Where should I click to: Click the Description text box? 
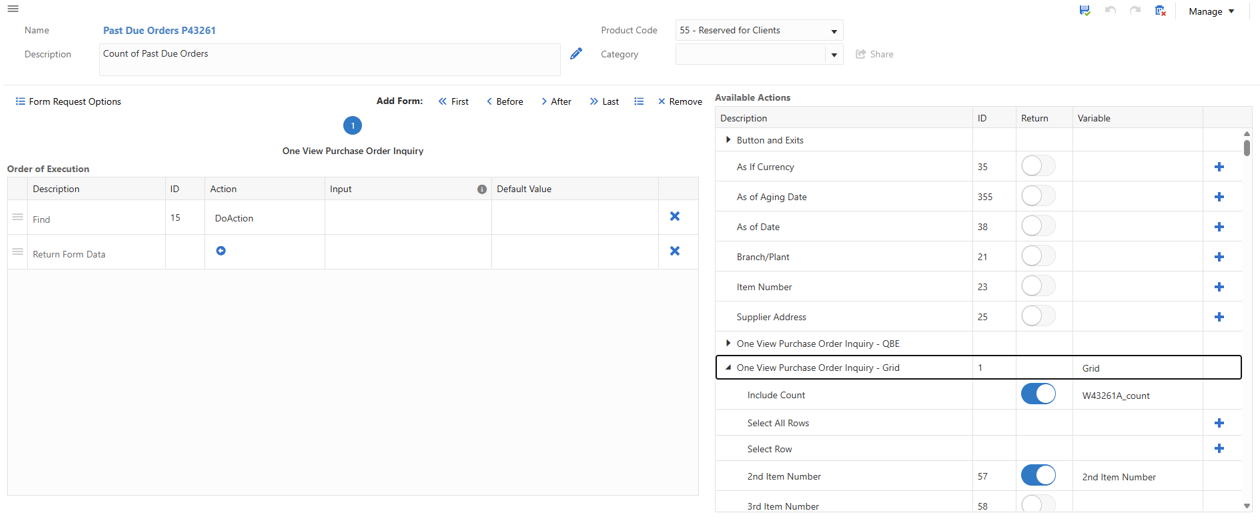click(x=330, y=59)
